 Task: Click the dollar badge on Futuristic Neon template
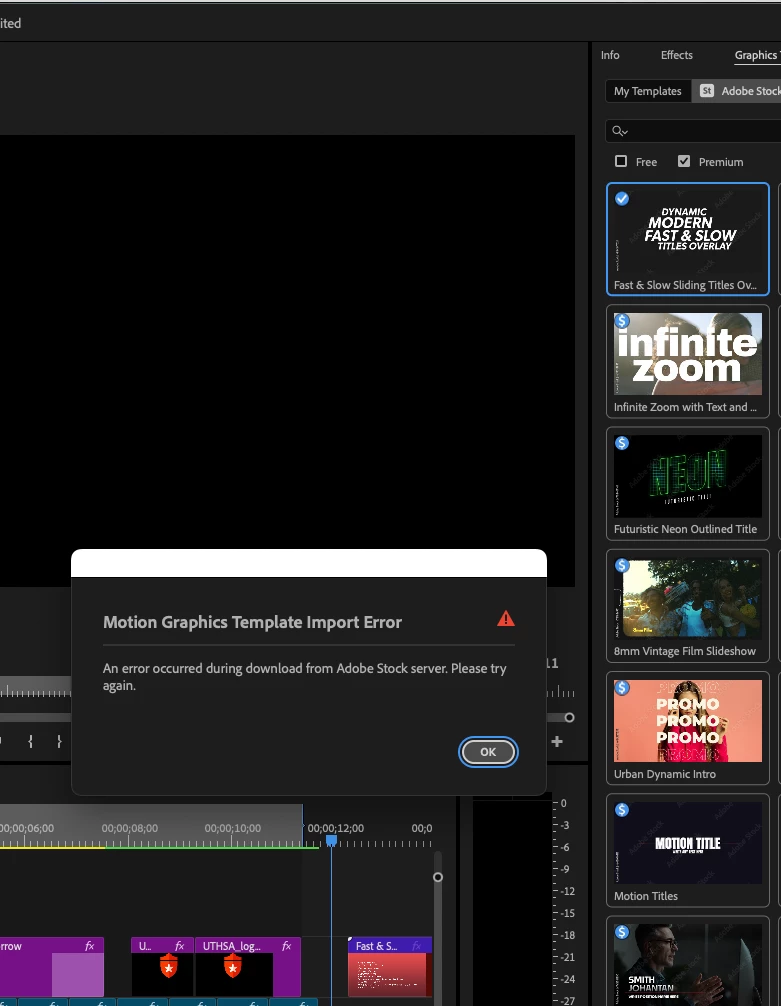622,443
